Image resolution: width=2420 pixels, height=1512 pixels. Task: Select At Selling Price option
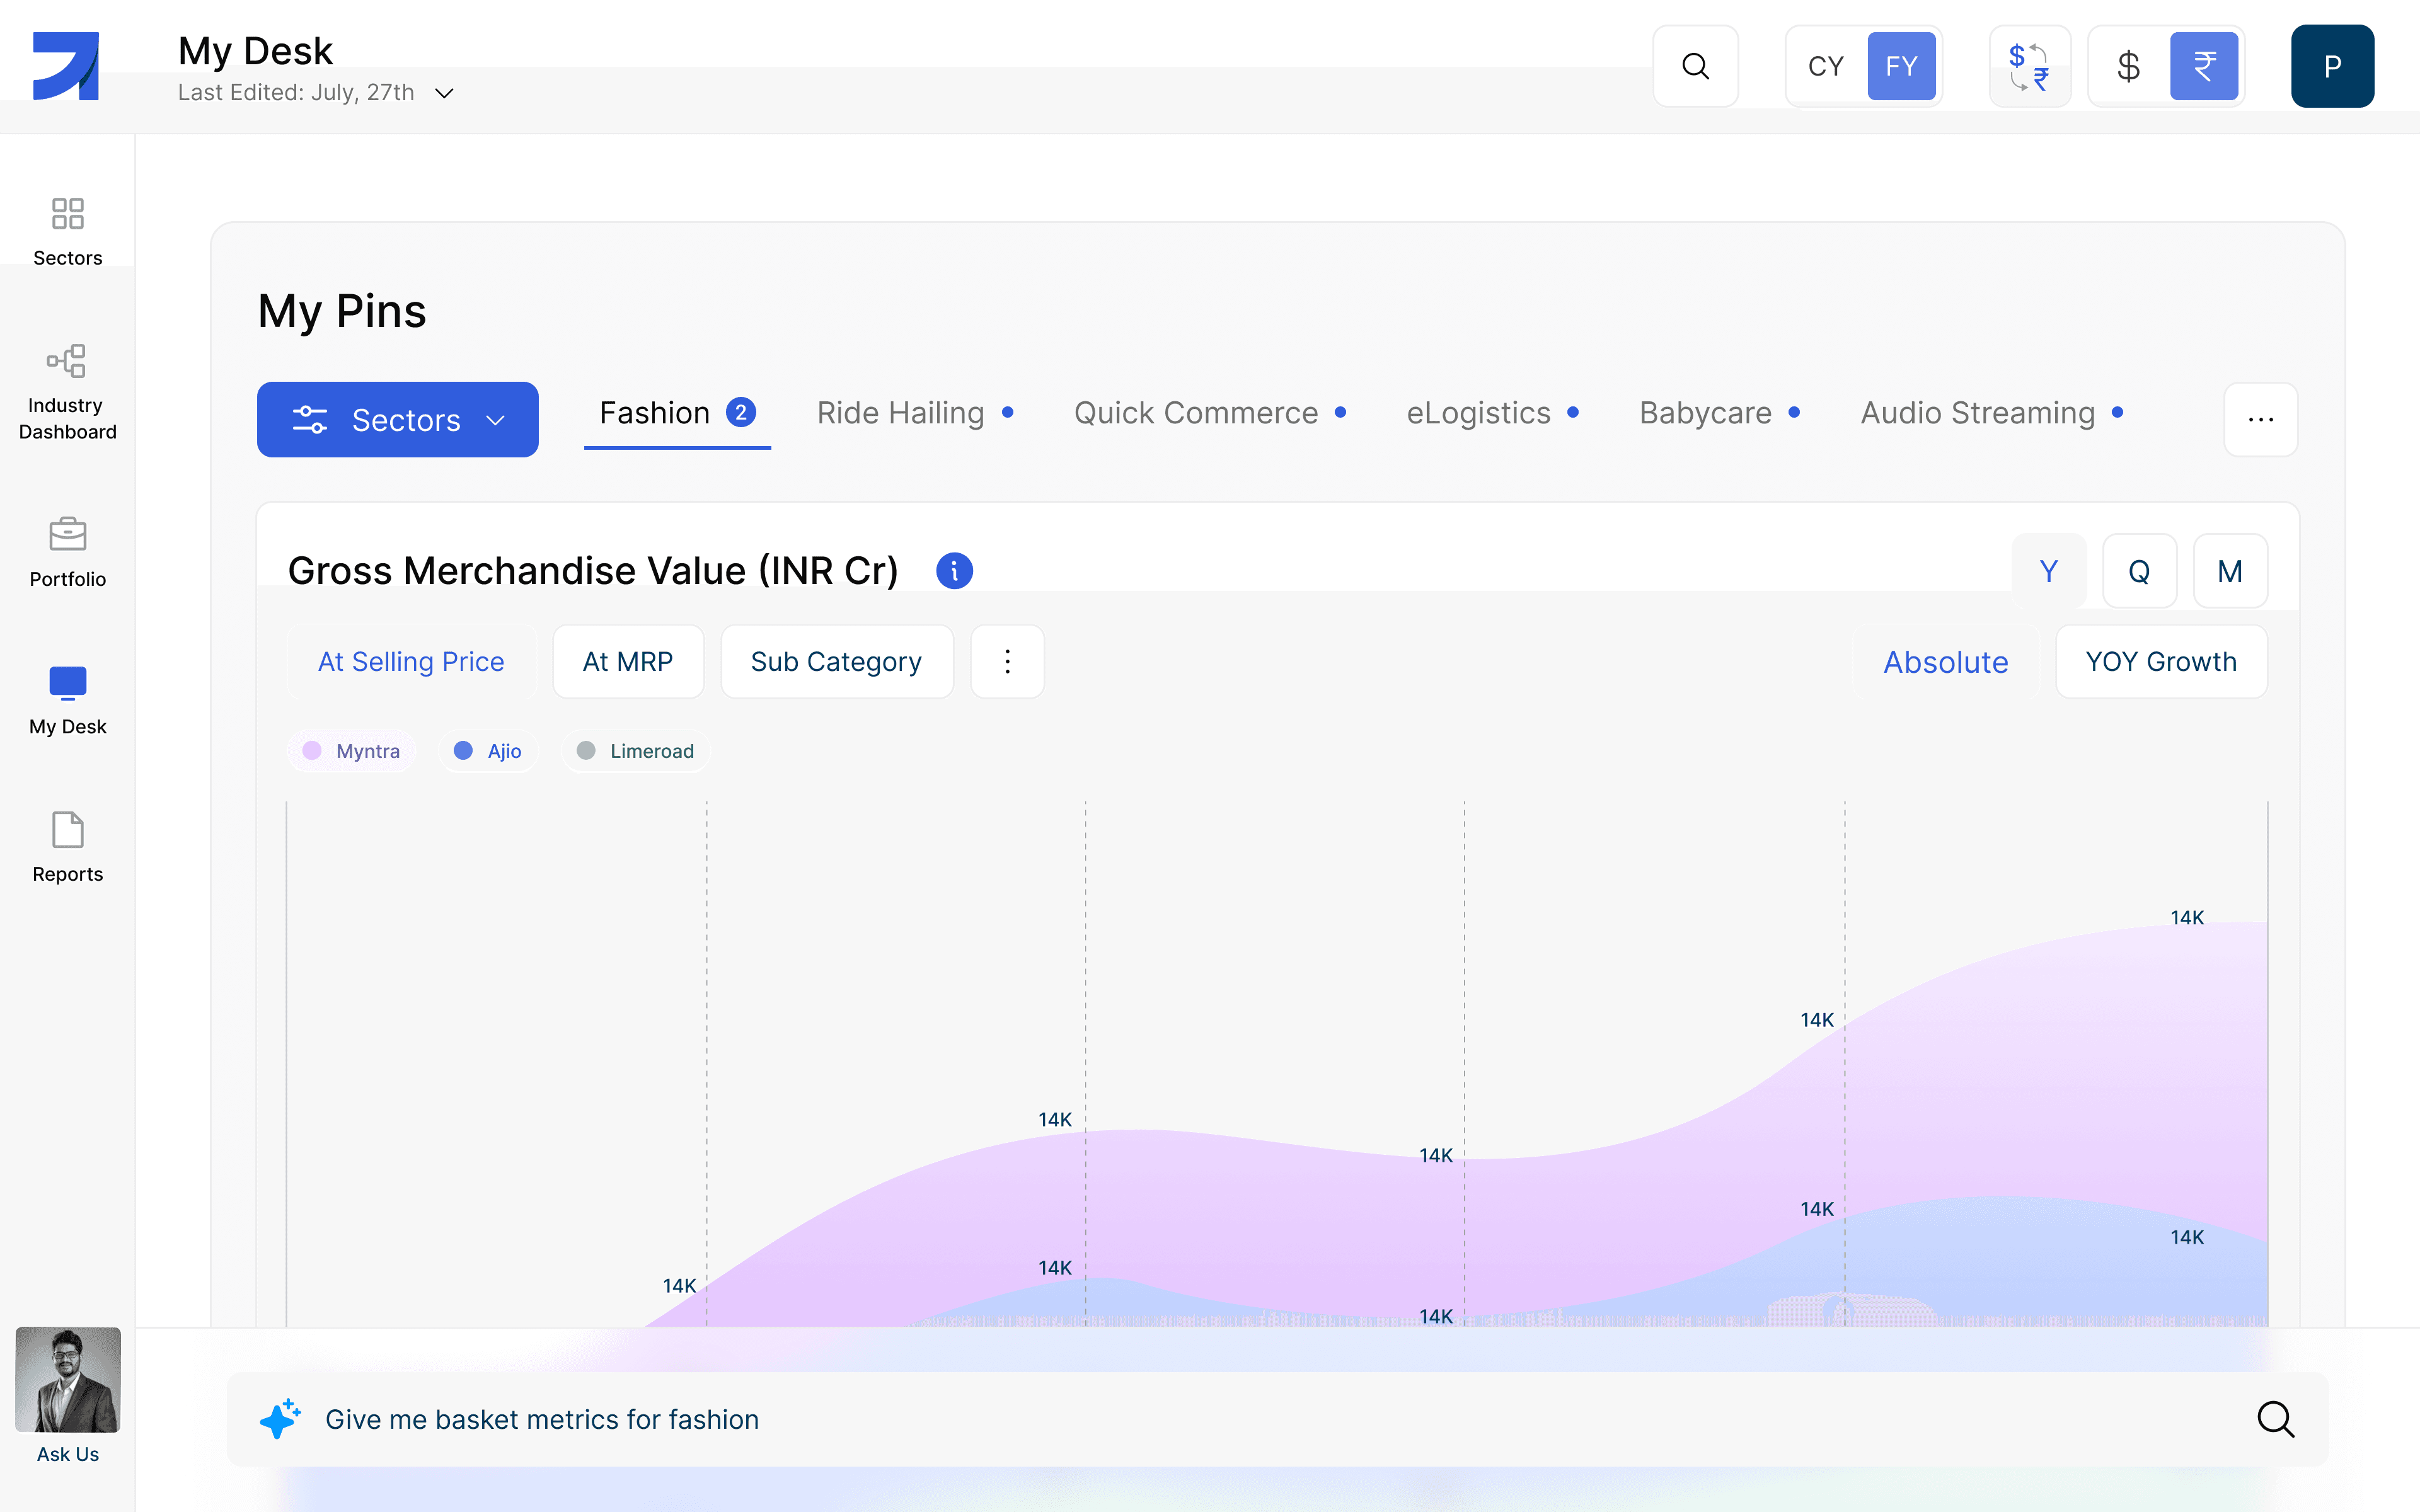point(411,662)
